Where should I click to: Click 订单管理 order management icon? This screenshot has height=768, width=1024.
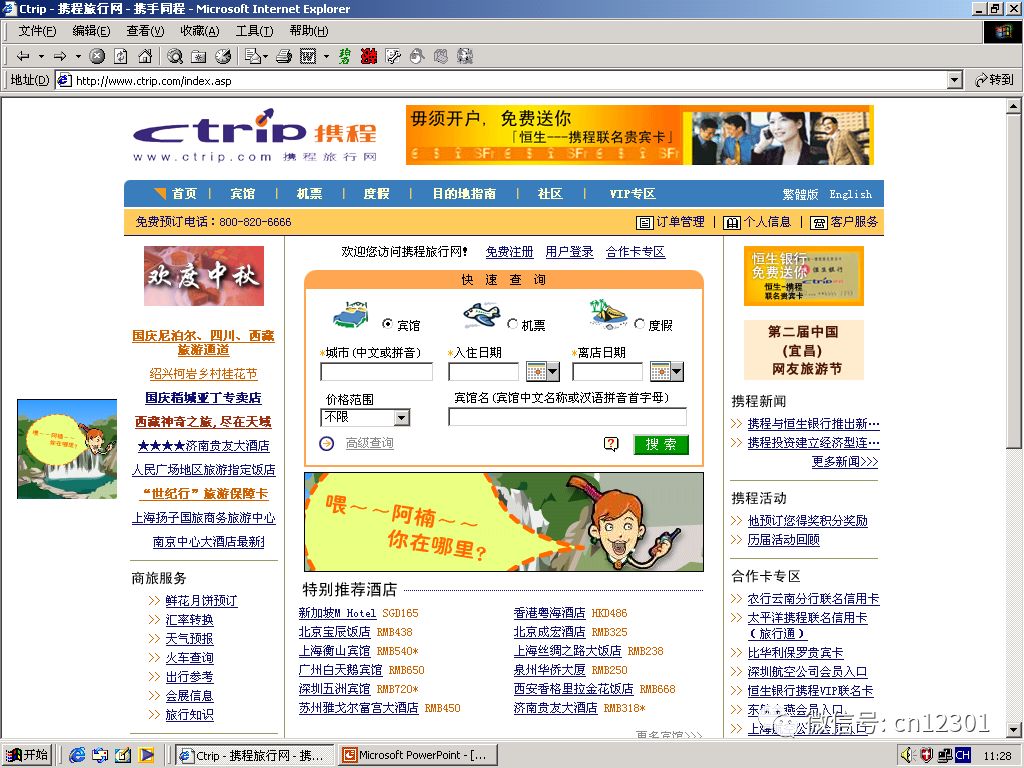tap(645, 223)
